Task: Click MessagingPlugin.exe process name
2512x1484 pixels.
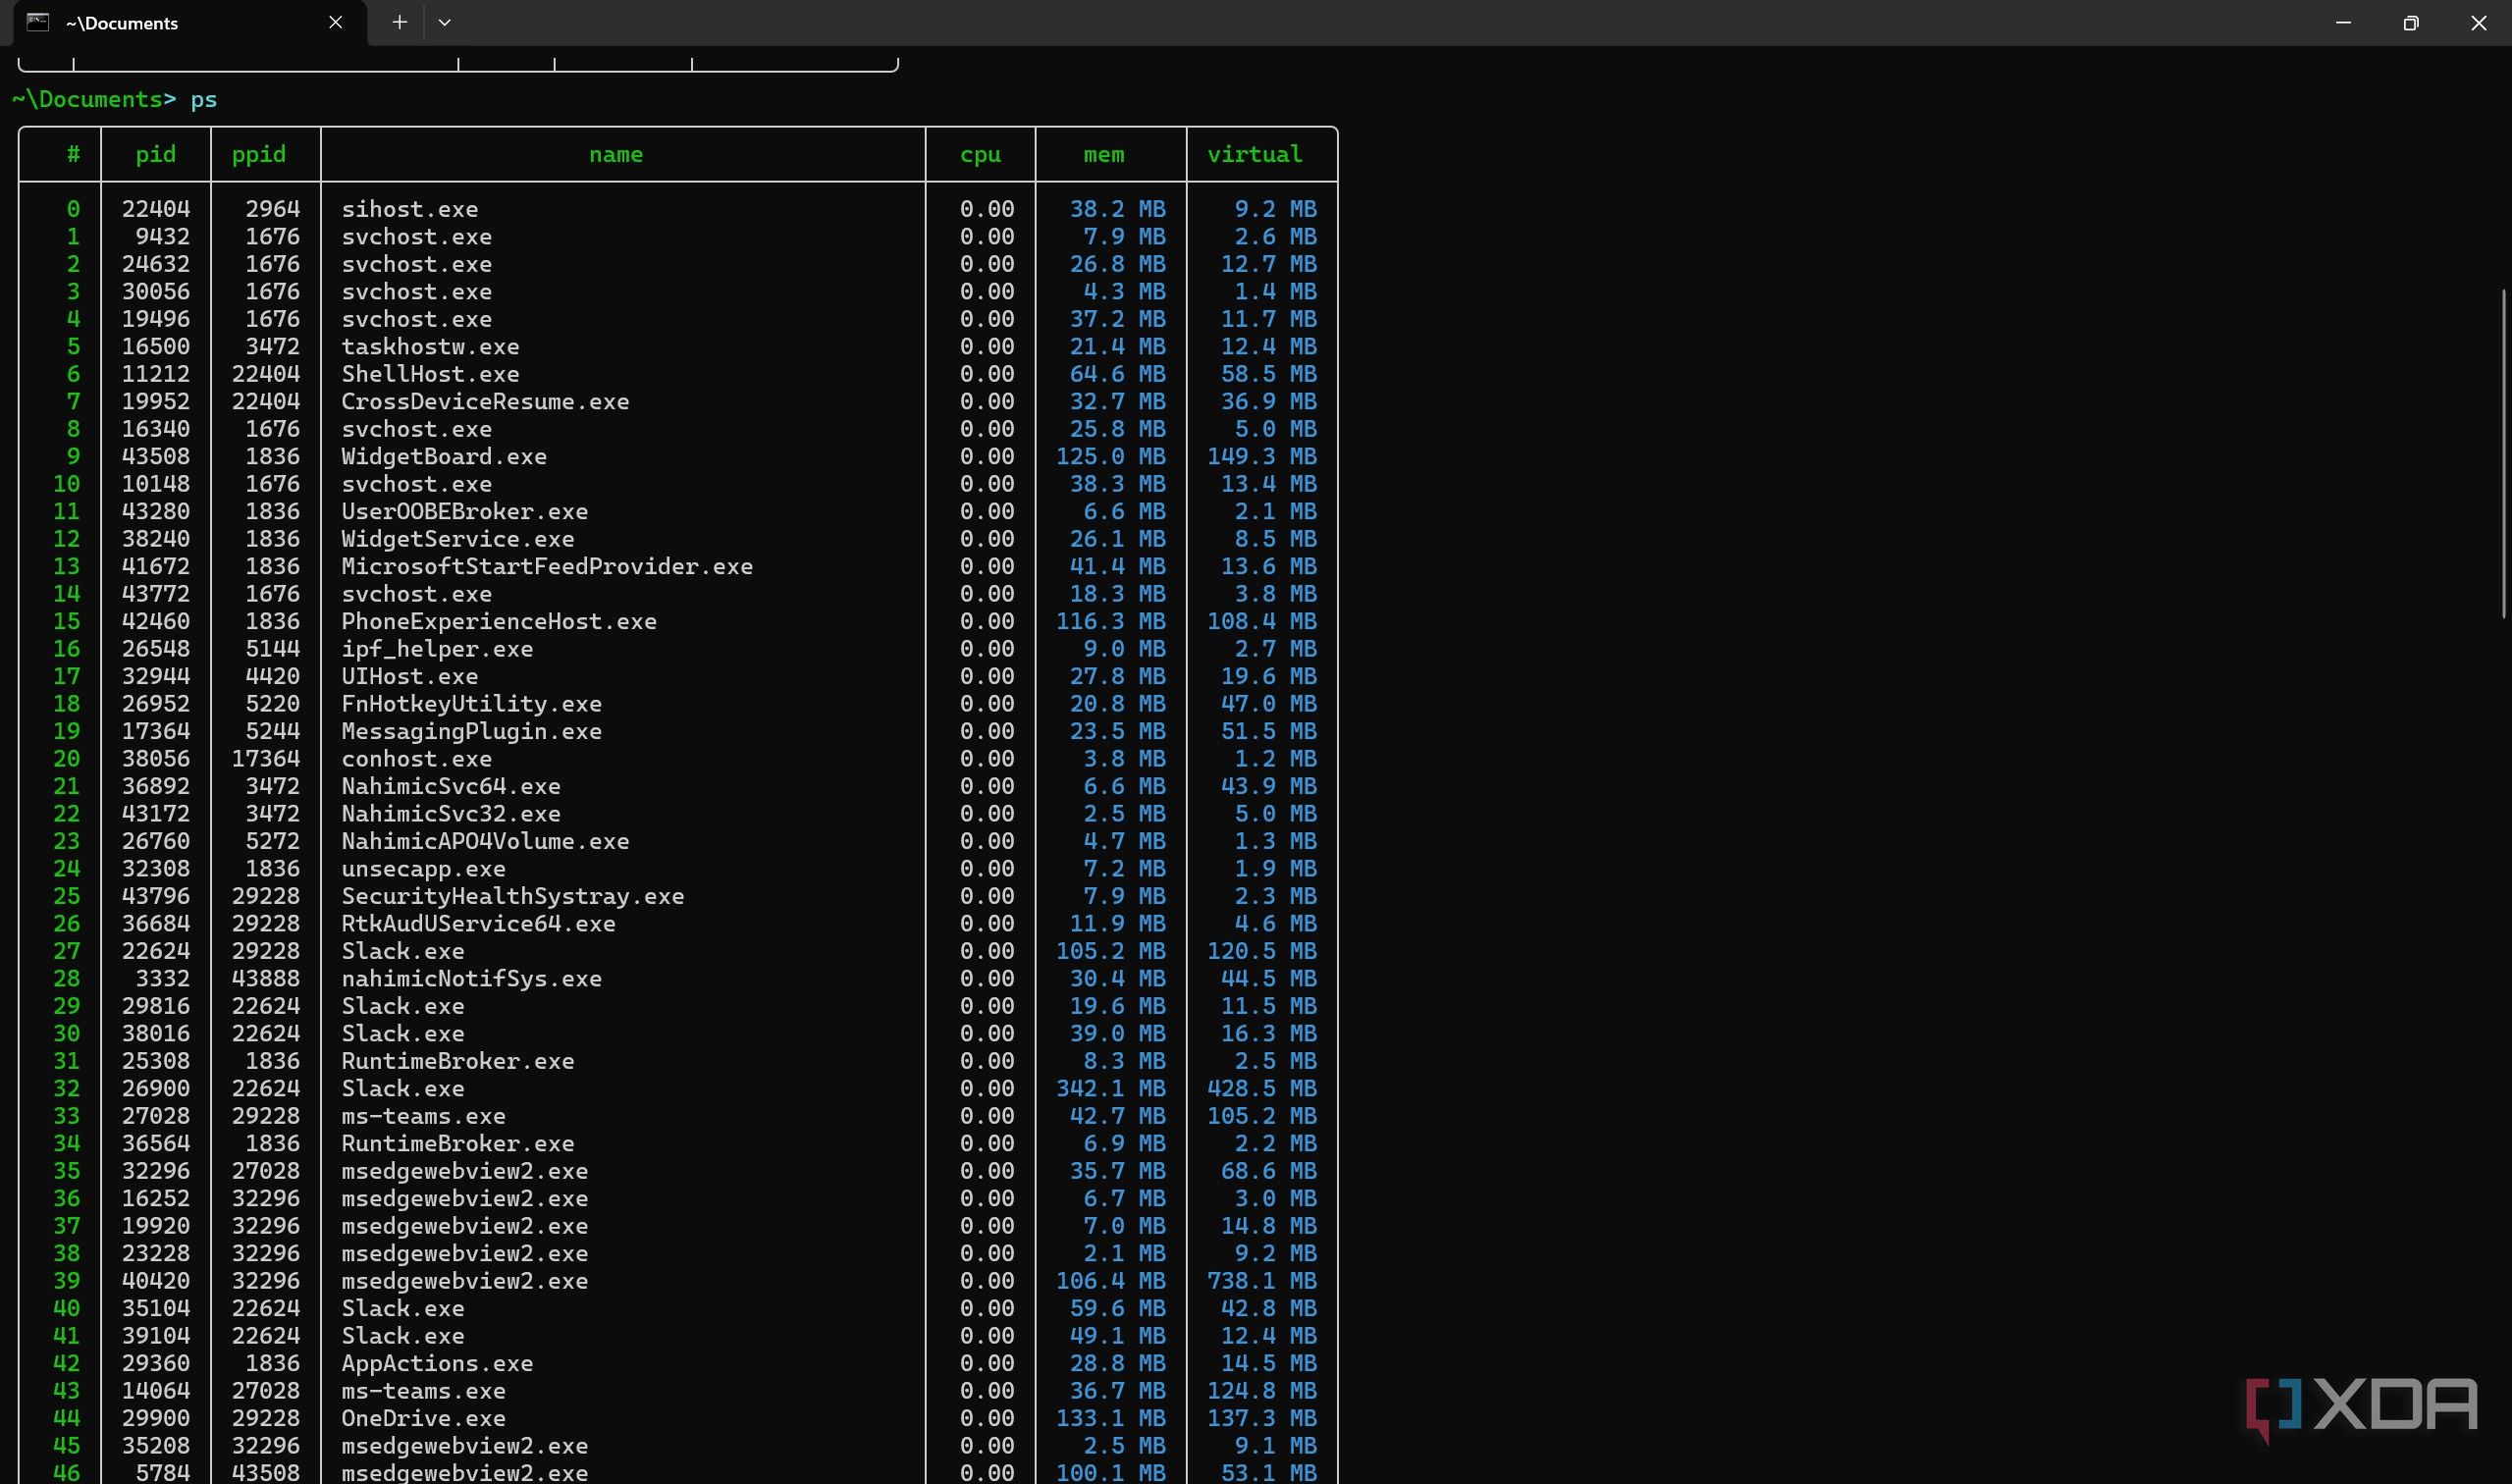Action: 472,731
